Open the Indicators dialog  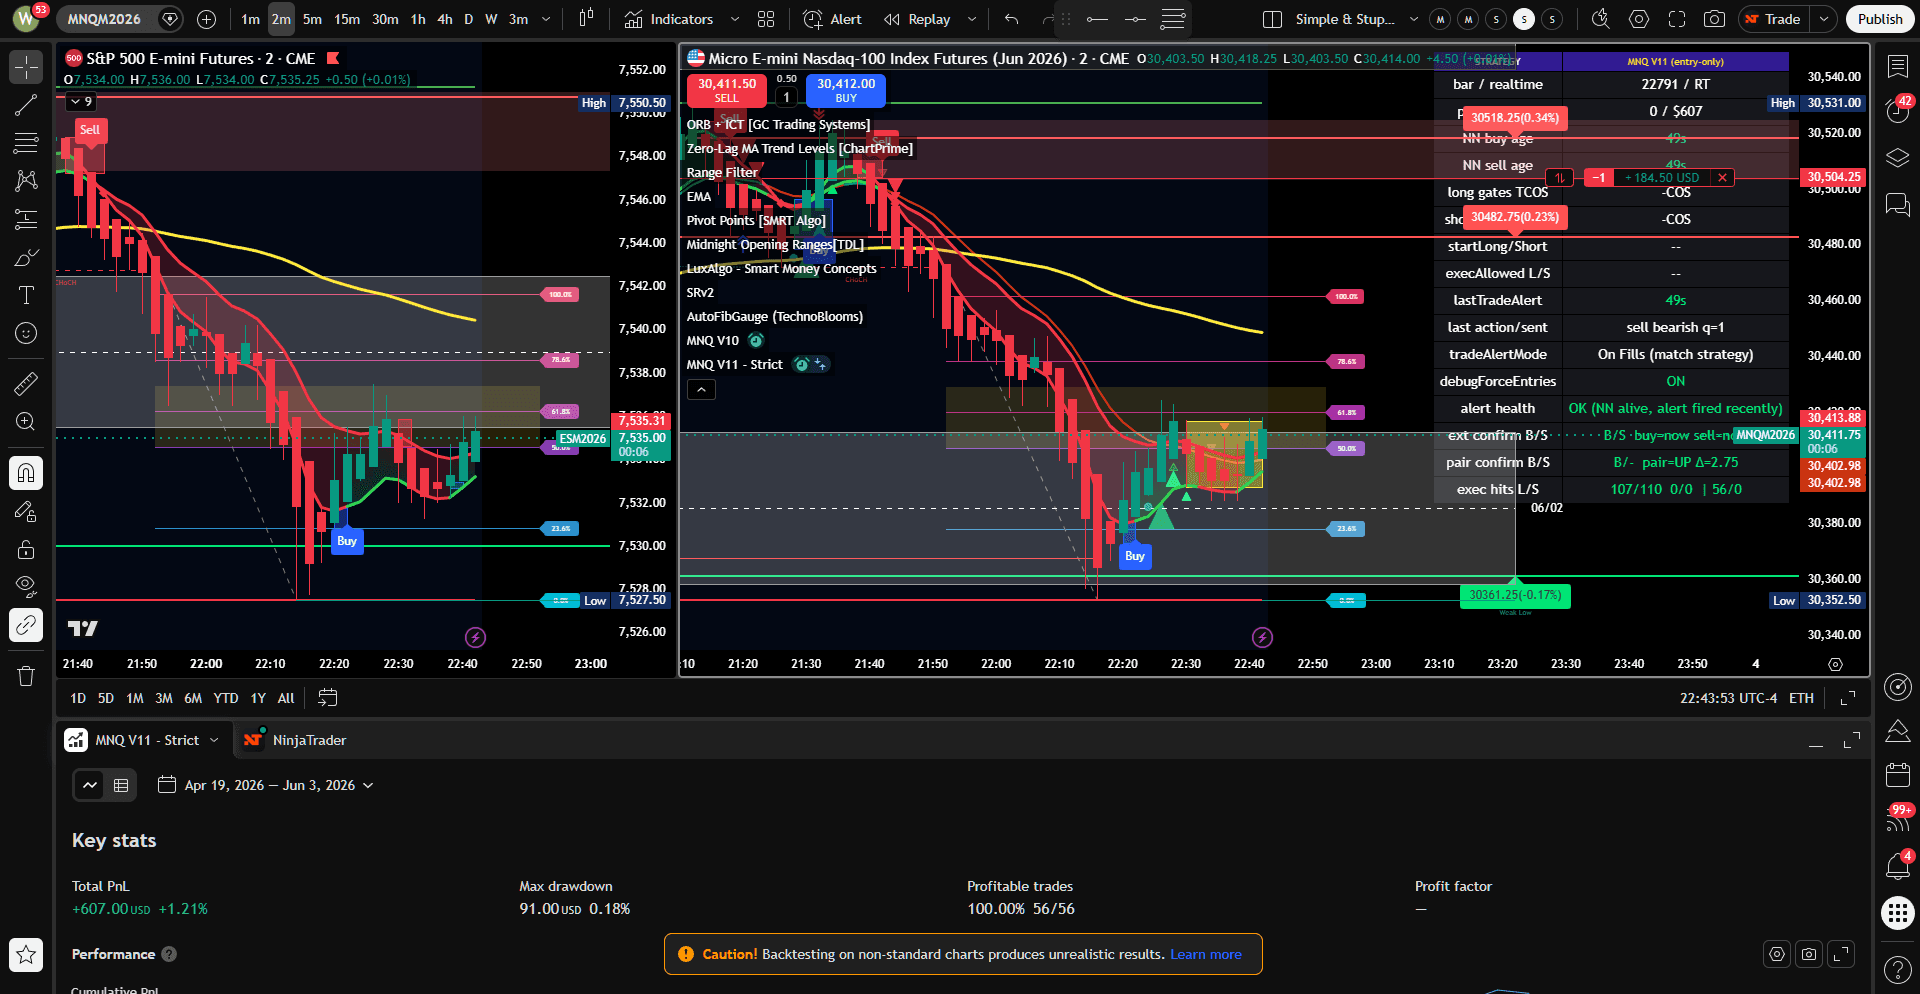669,19
